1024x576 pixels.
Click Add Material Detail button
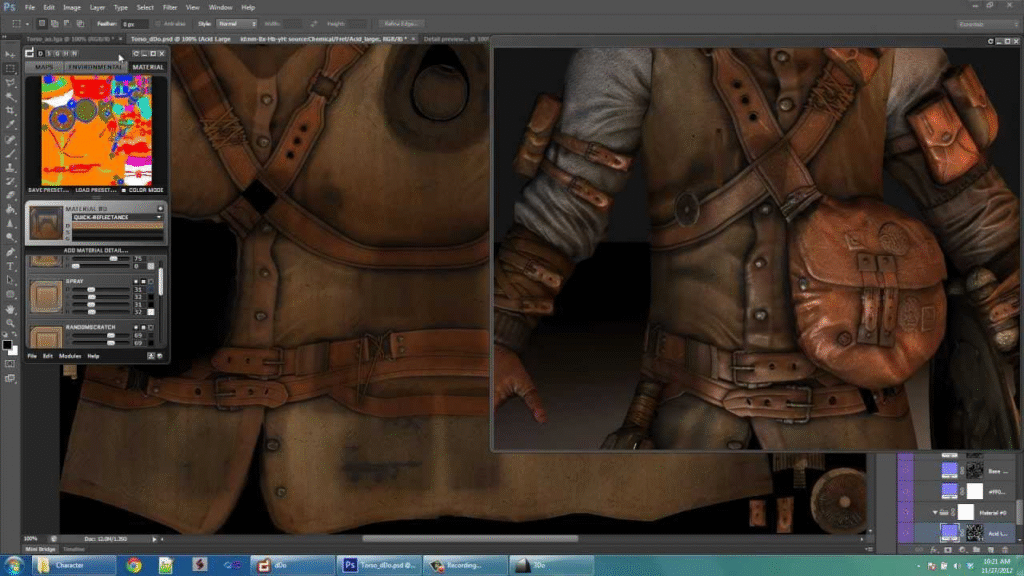click(96, 249)
